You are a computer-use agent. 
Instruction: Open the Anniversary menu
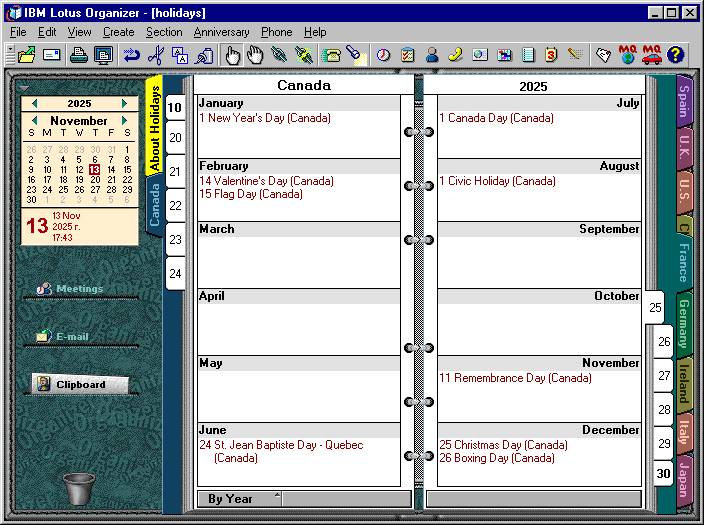(x=221, y=32)
